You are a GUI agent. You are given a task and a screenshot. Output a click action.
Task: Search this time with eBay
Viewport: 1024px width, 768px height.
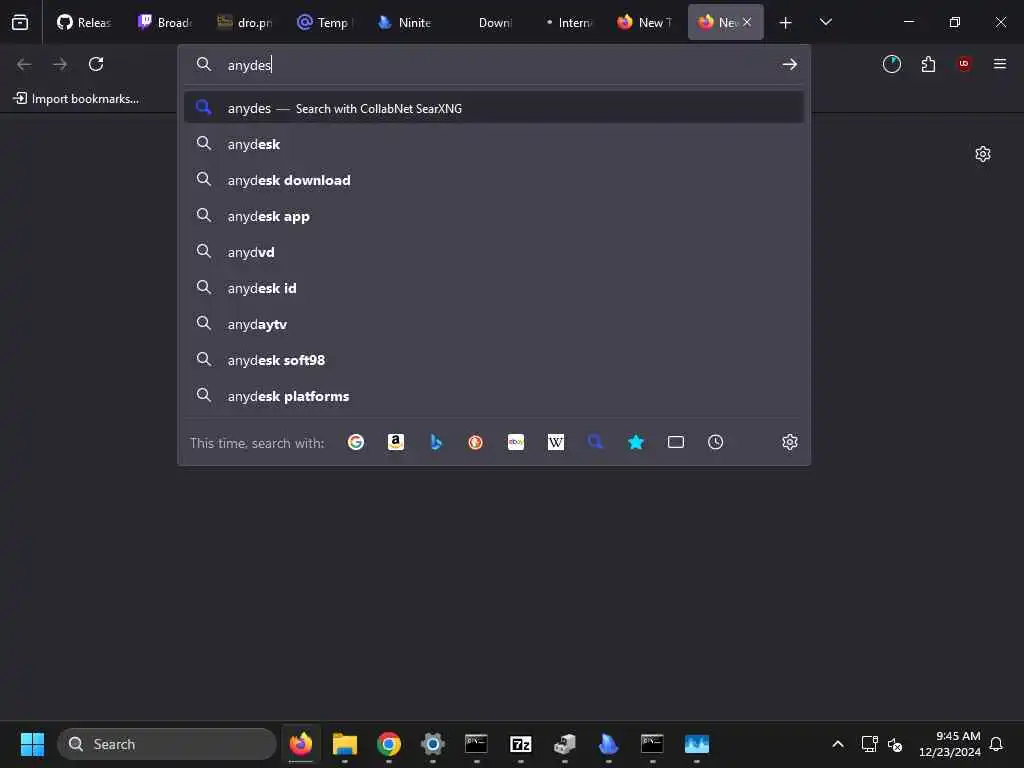tap(516, 442)
